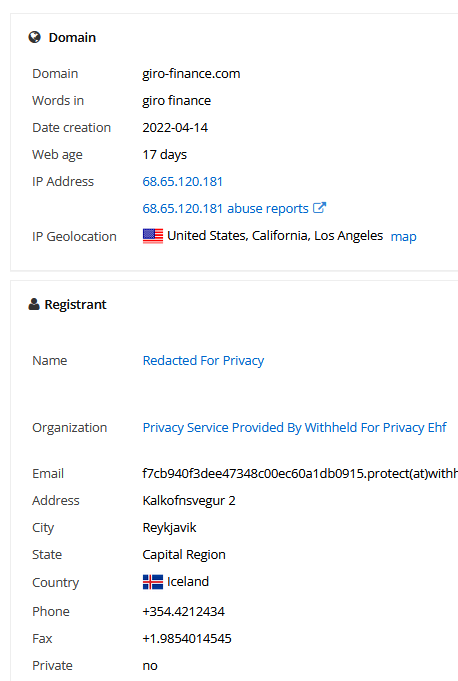Click the Kalkofnsvegur 2 address text
The width and height of the screenshot is (458, 681).
pos(189,501)
